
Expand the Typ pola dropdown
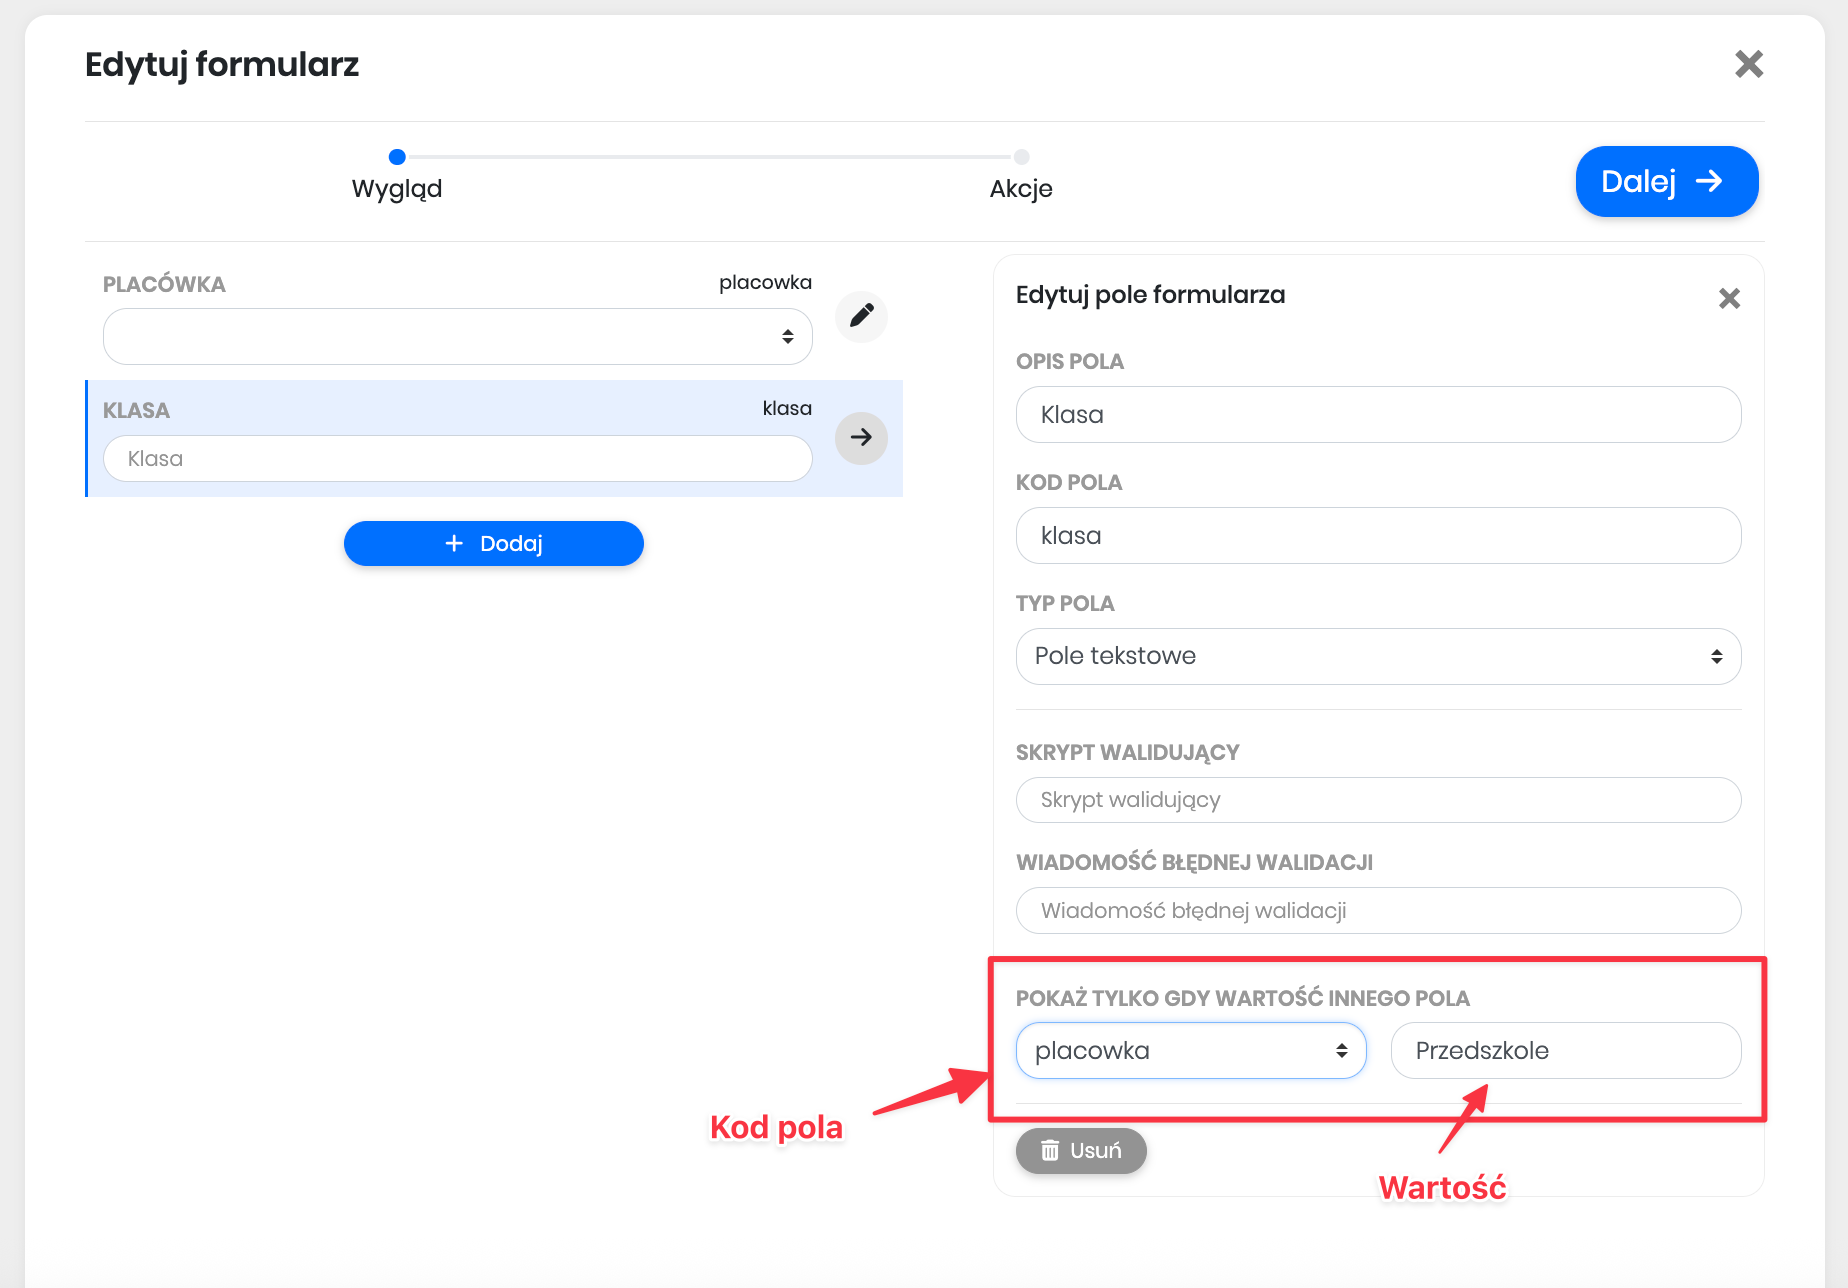click(1378, 656)
